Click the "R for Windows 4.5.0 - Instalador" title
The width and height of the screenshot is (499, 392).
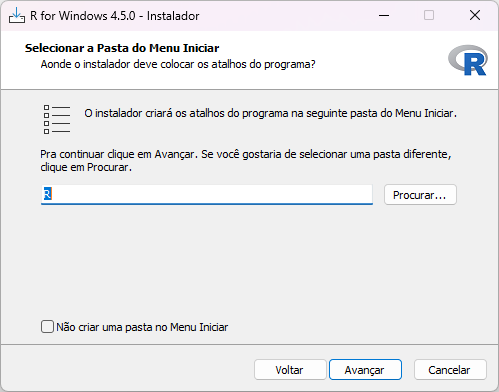(x=115, y=16)
